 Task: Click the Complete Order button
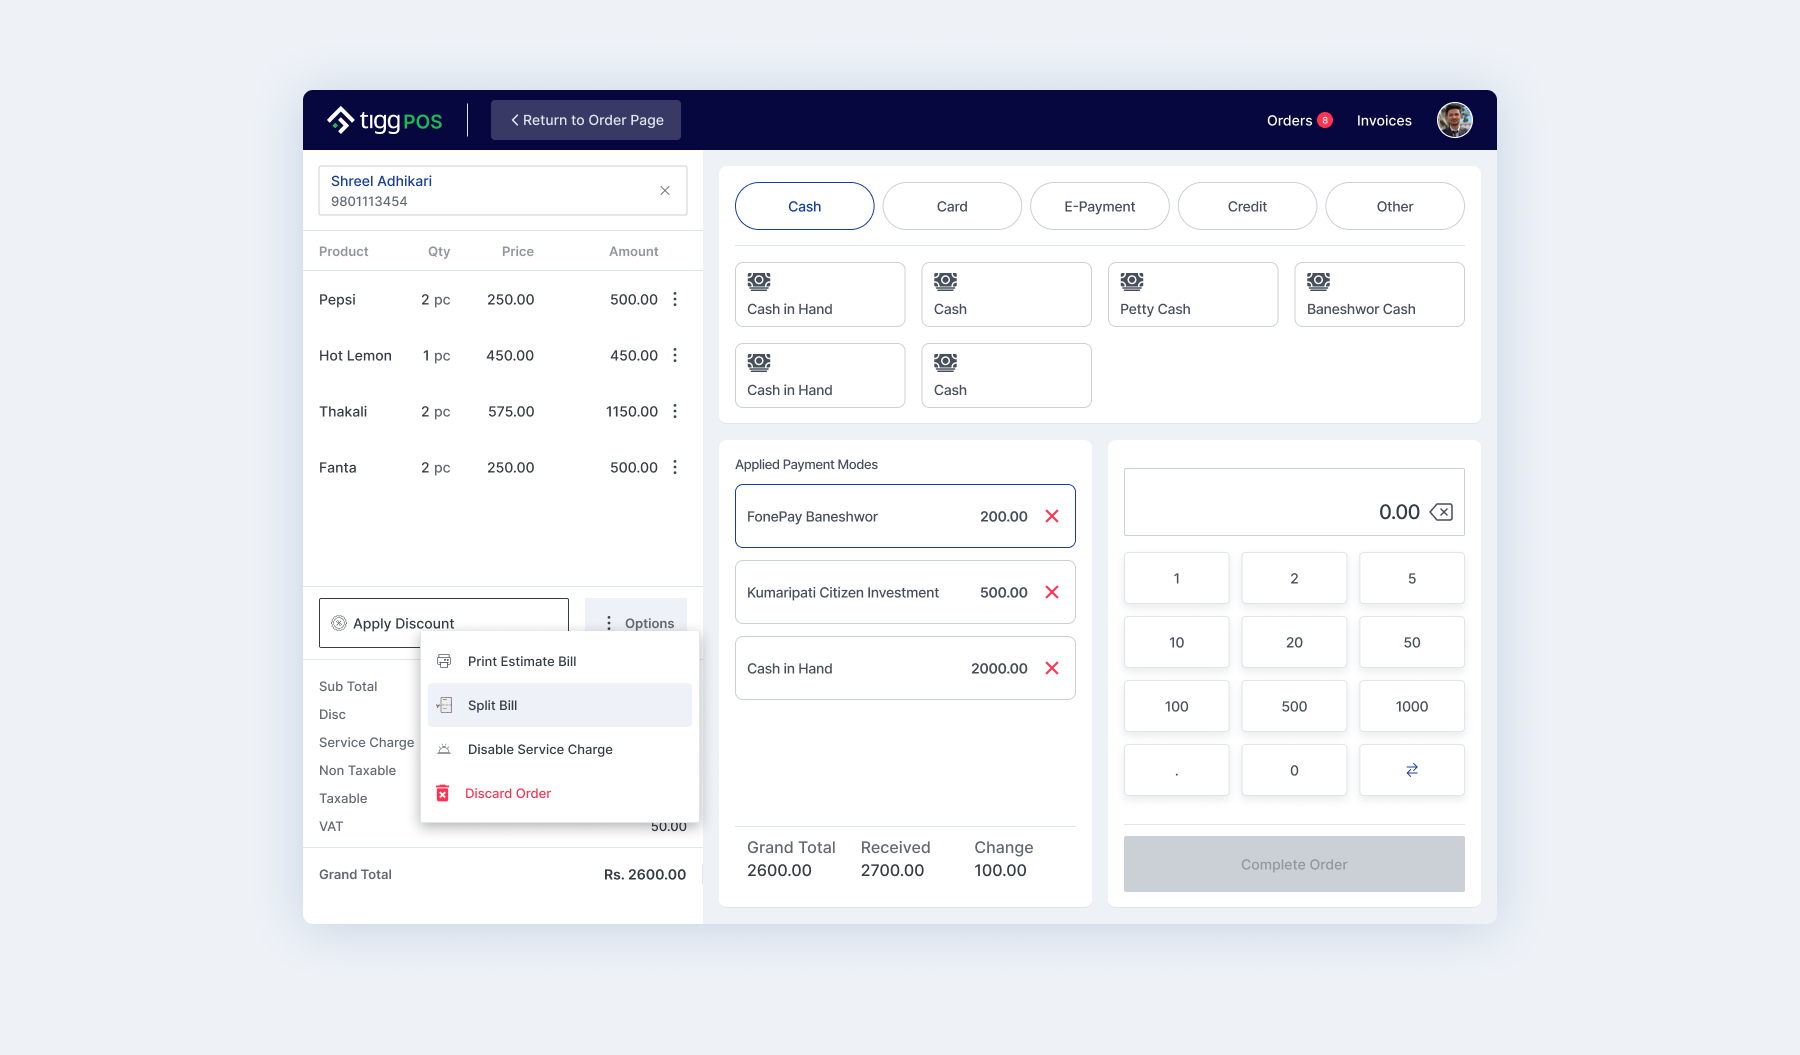point(1294,864)
